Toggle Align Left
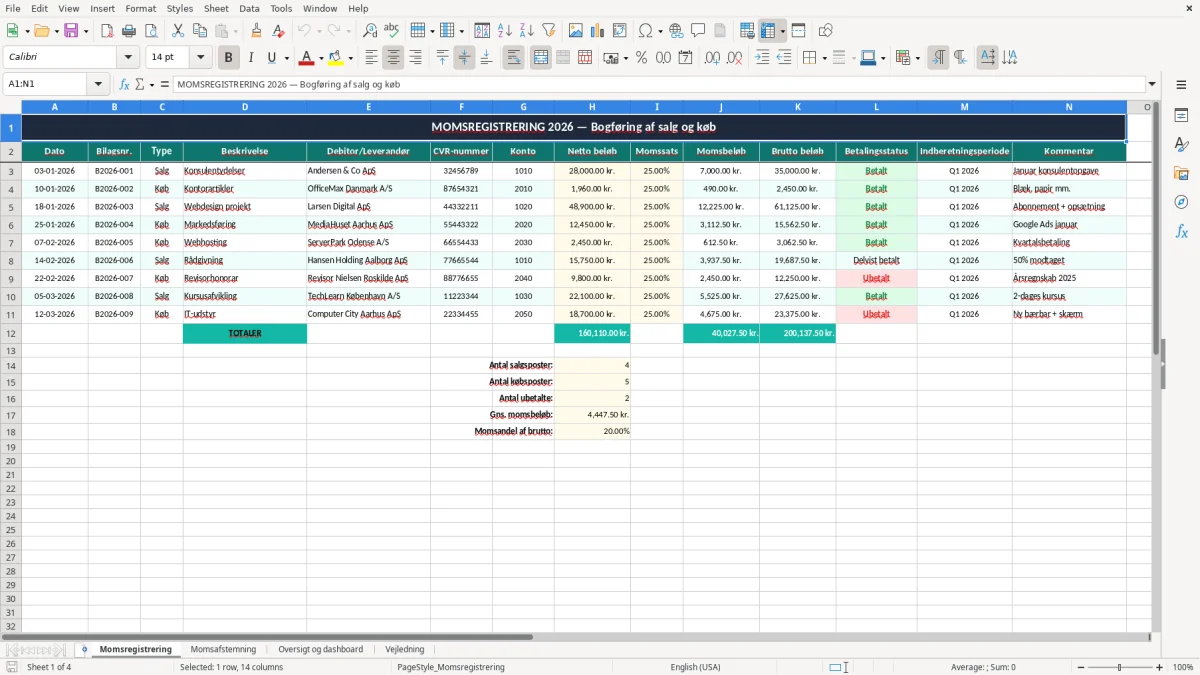Image resolution: width=1200 pixels, height=675 pixels. click(371, 58)
